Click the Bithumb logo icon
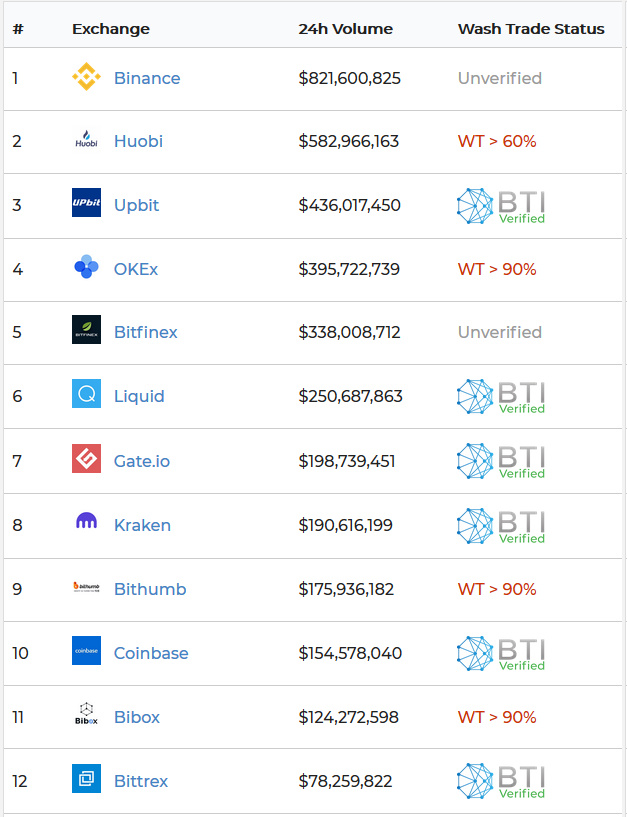627x817 pixels. (86, 588)
